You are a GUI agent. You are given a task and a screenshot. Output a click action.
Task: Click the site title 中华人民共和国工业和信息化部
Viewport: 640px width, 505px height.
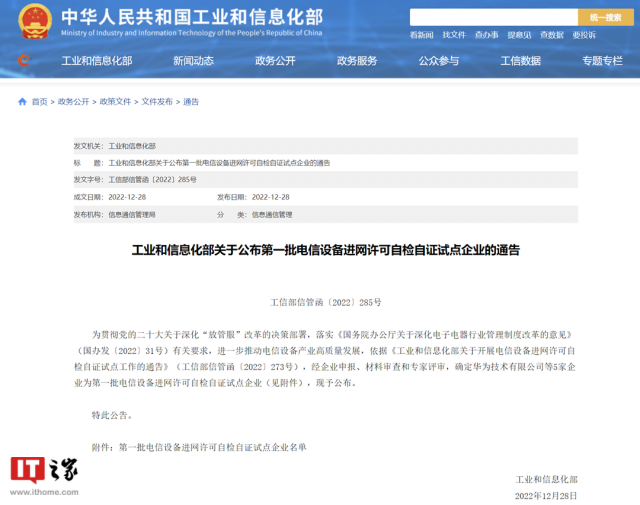click(x=192, y=17)
